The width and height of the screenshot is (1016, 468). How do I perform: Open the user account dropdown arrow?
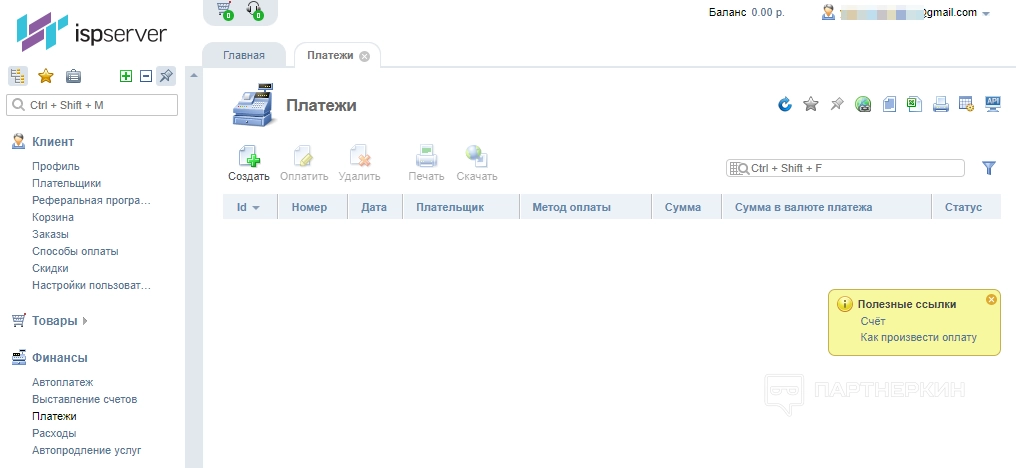(986, 14)
